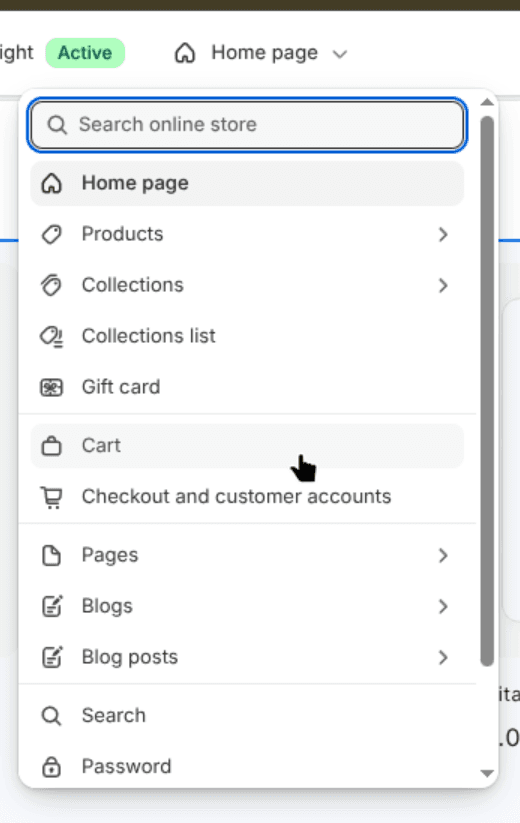The width and height of the screenshot is (520, 823).
Task: Click the Cart bag icon
Action: pyautogui.click(x=51, y=446)
